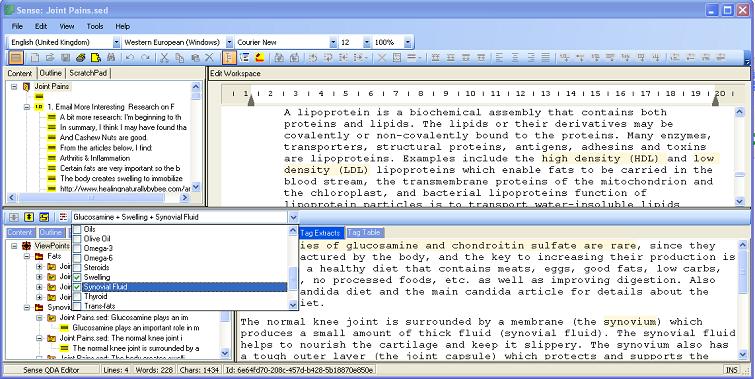Click the scissors Cut icon in toolbar
The image size is (755, 379).
[164, 58]
